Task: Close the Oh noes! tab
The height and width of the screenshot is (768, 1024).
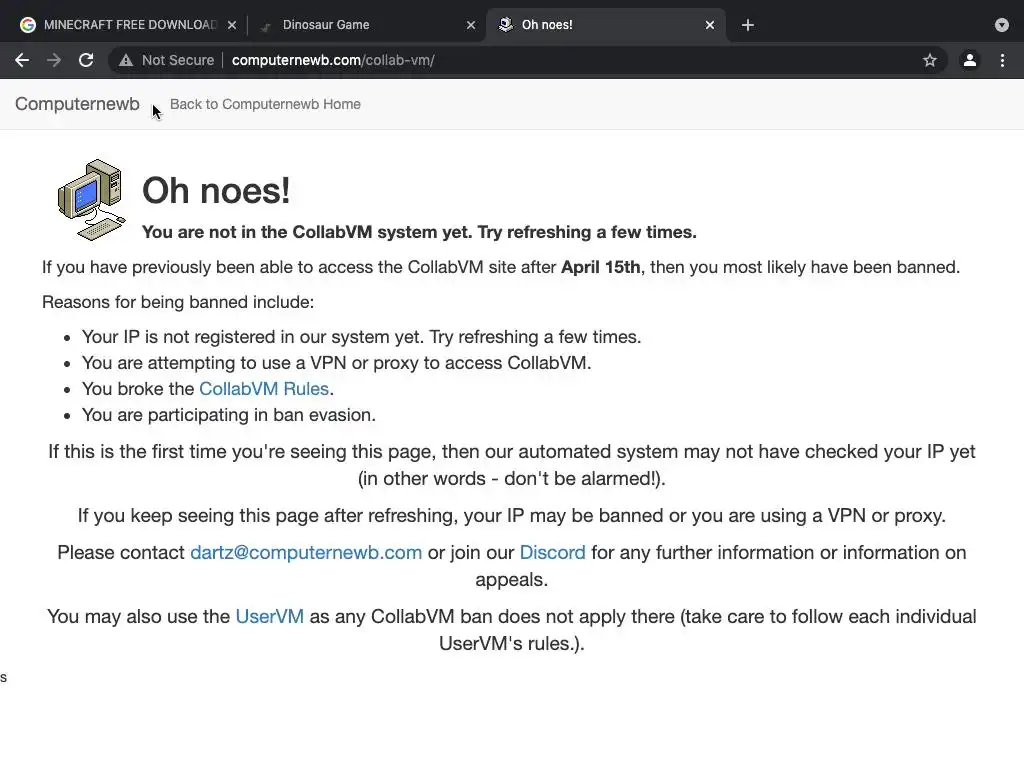Action: coord(710,25)
